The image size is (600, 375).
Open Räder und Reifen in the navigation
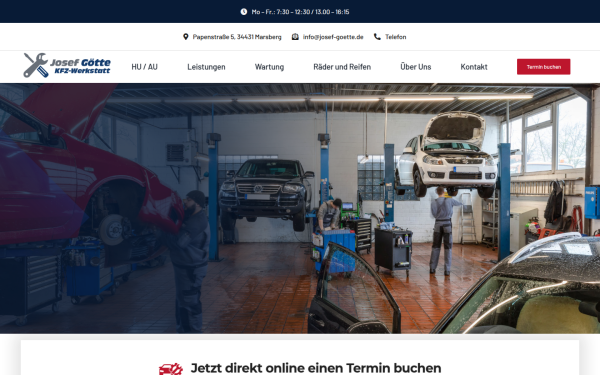coord(342,67)
